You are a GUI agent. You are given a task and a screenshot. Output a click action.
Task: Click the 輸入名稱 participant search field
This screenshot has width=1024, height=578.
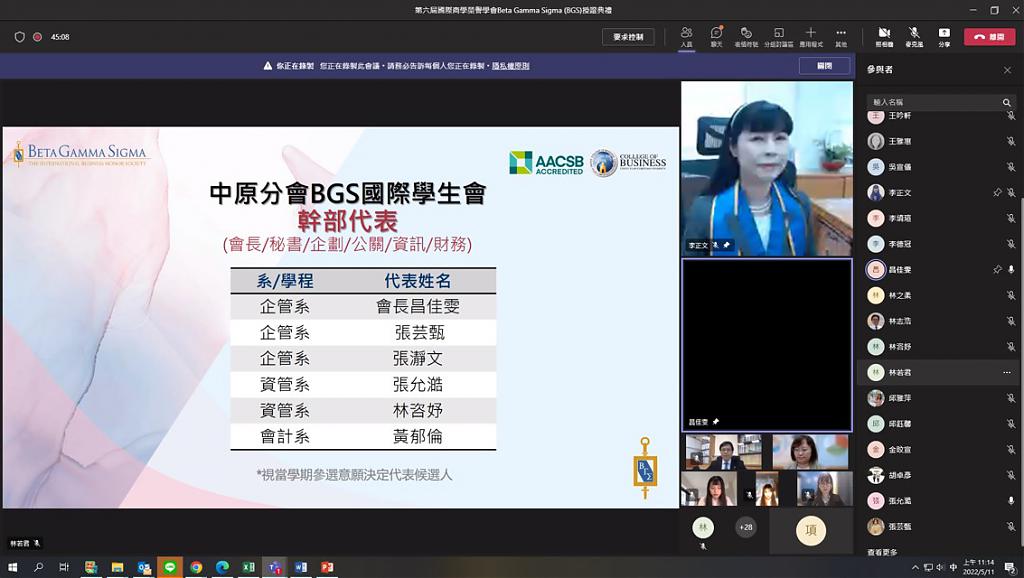click(941, 103)
